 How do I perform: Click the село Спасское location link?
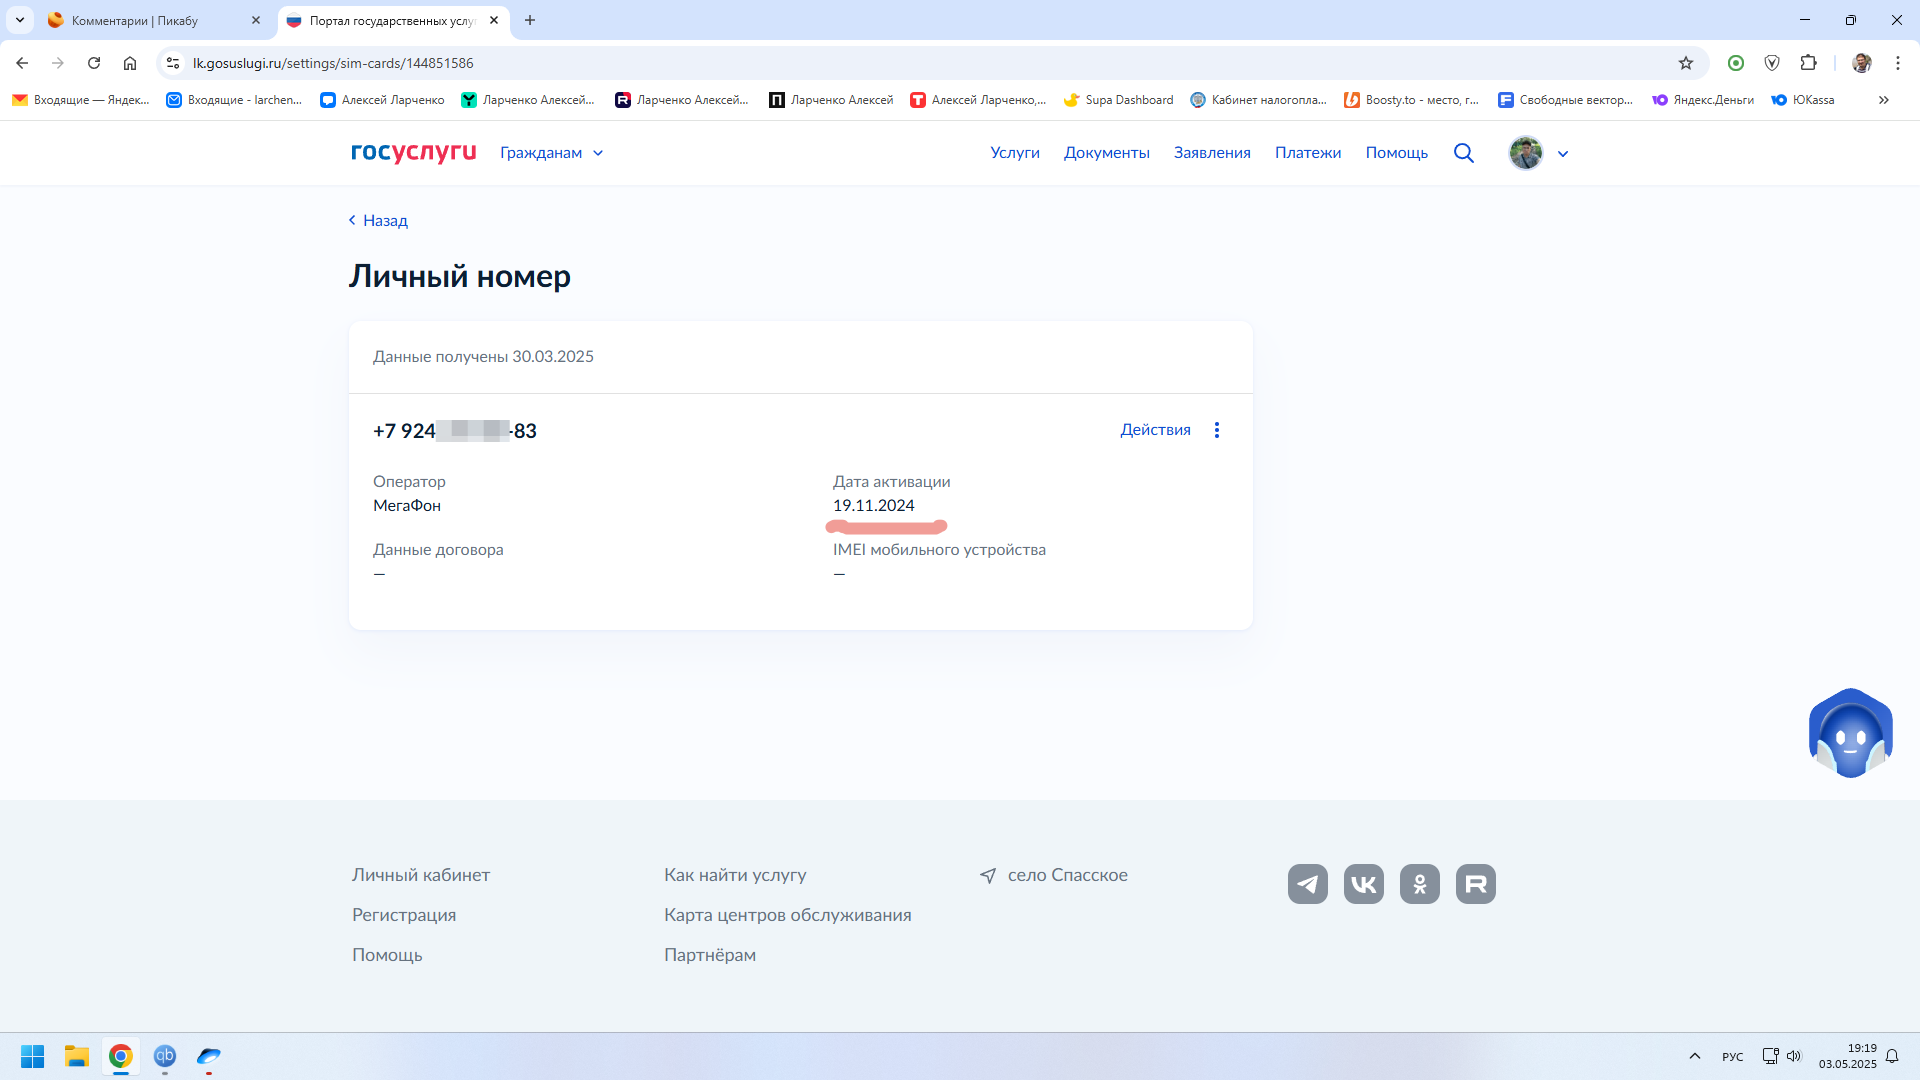click(x=1066, y=875)
